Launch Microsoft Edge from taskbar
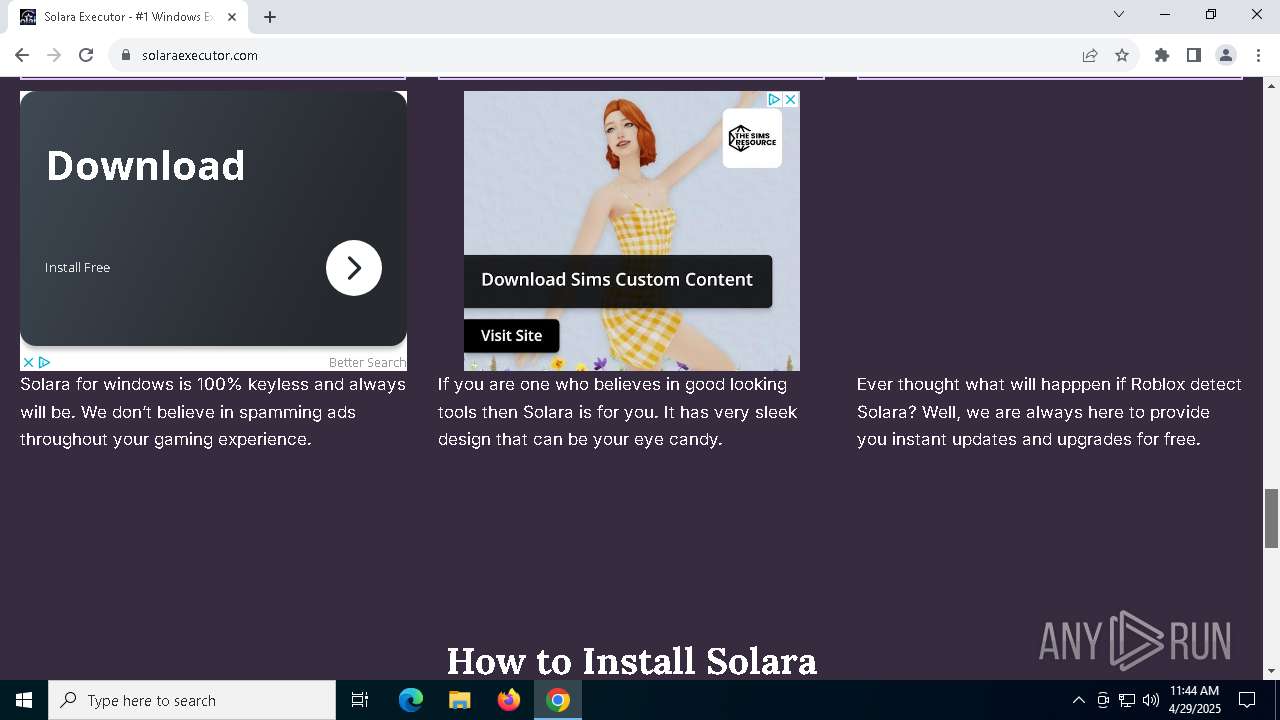This screenshot has height=720, width=1280. tap(411, 700)
